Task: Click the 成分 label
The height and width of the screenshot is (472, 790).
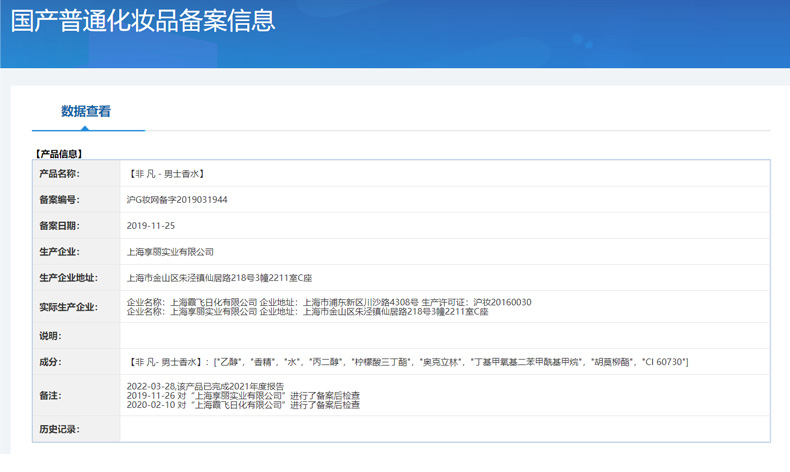Action: 50,362
